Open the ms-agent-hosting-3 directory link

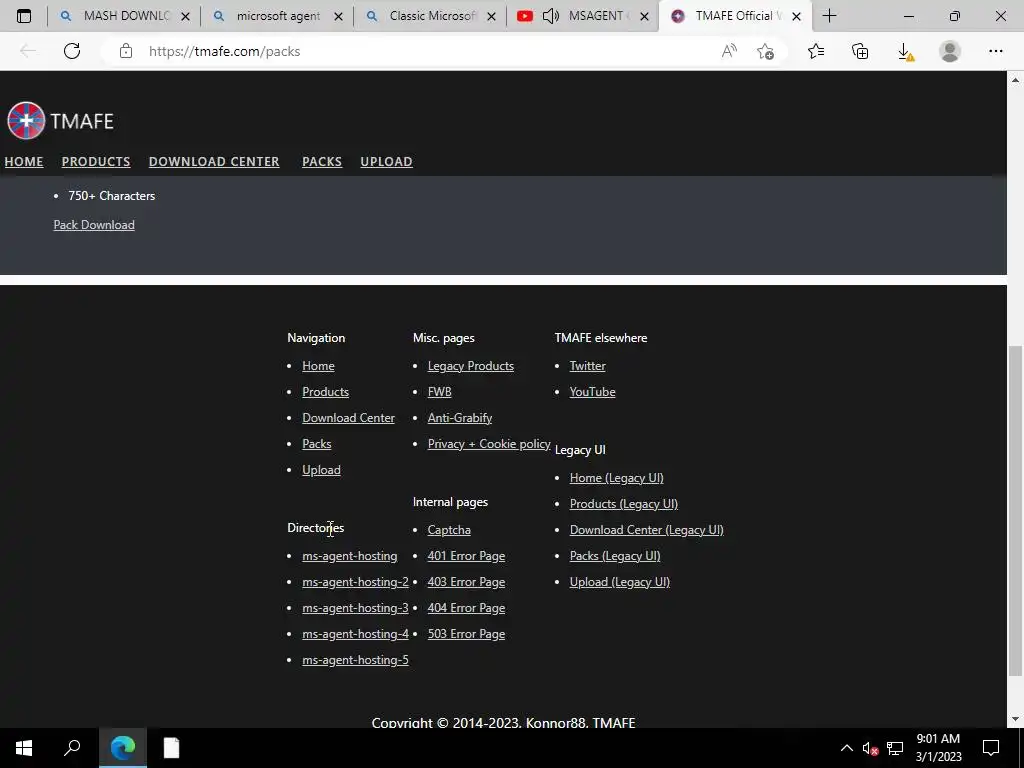point(355,608)
